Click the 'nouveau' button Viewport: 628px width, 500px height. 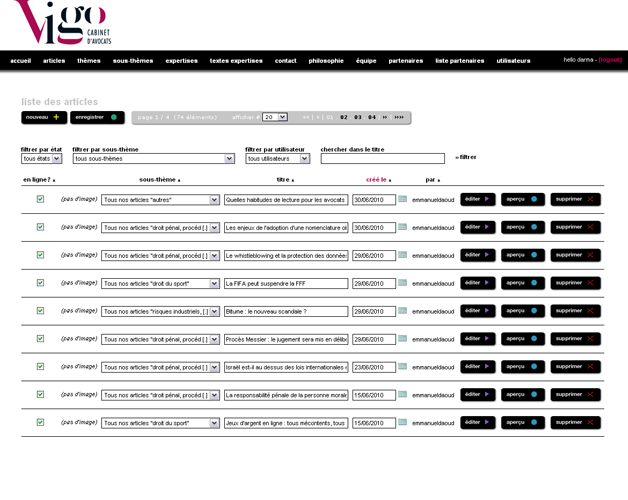[x=44, y=117]
